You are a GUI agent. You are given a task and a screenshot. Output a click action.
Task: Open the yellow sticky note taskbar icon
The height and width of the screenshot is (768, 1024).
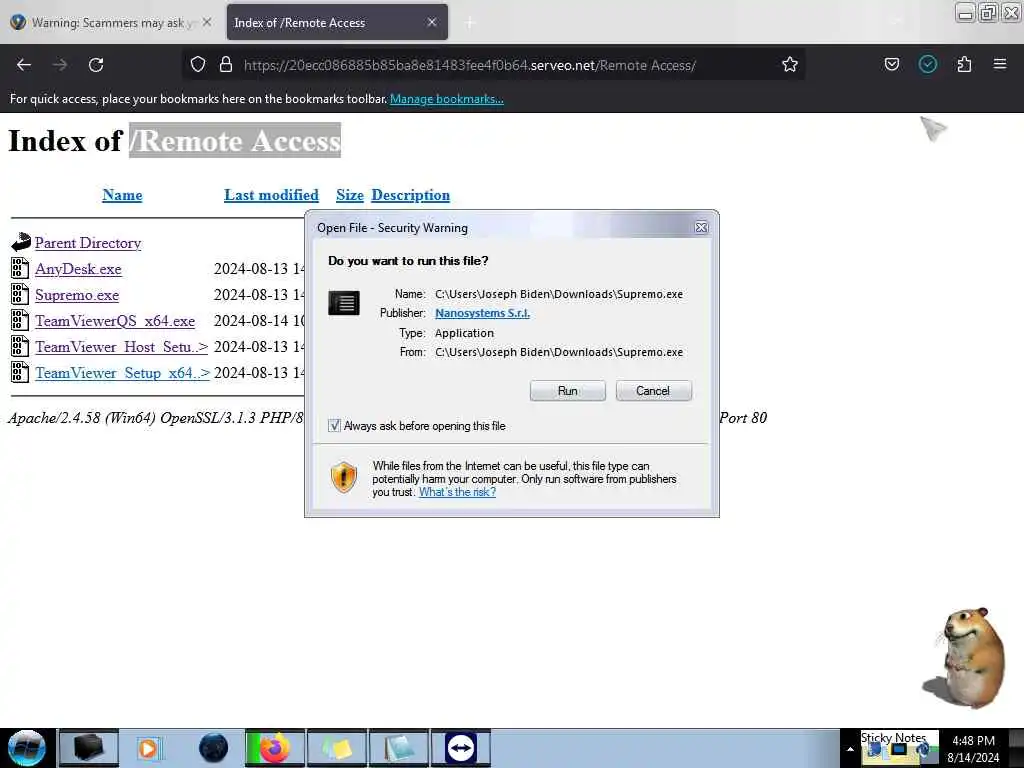click(337, 748)
